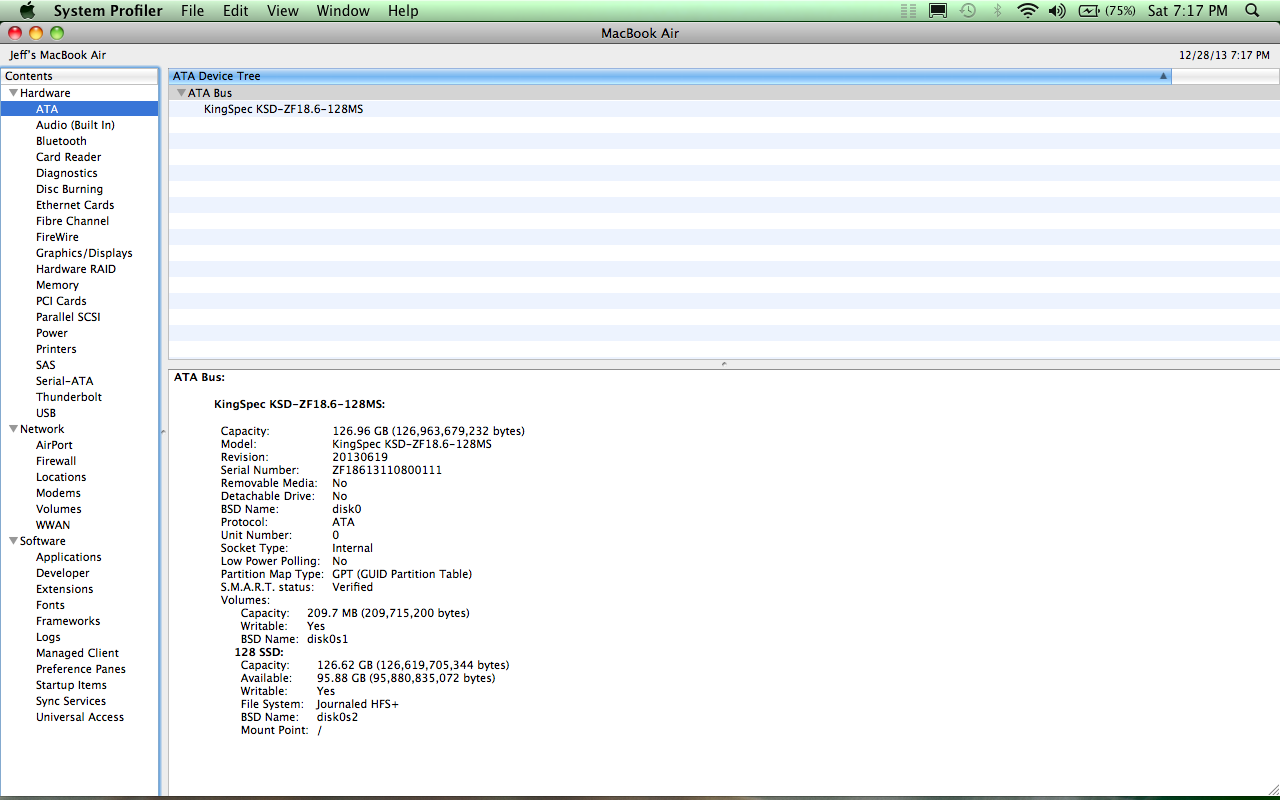Collapse the Network section triangle
The height and width of the screenshot is (800, 1280).
click(13, 429)
